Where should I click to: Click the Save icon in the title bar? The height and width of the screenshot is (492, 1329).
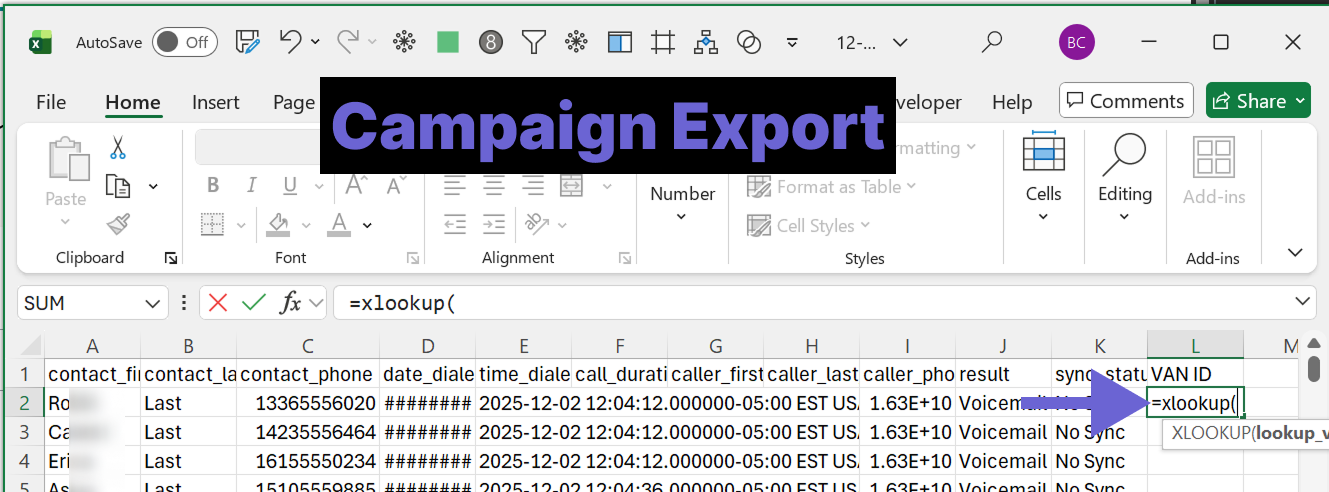(247, 41)
